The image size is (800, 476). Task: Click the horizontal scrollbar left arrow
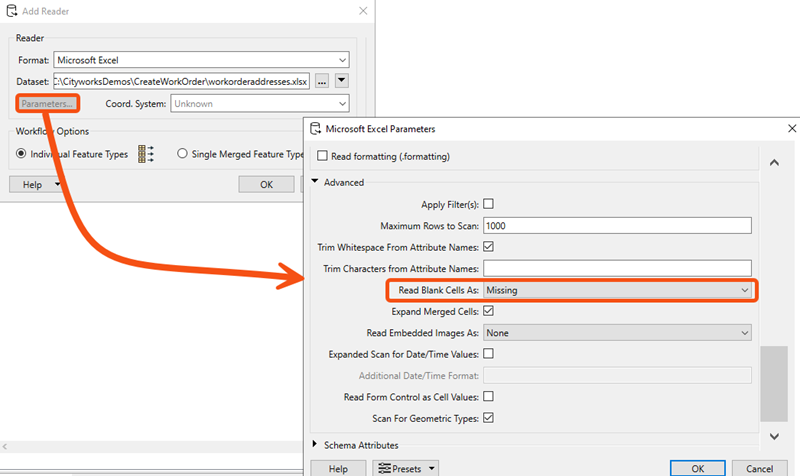coord(5,447)
